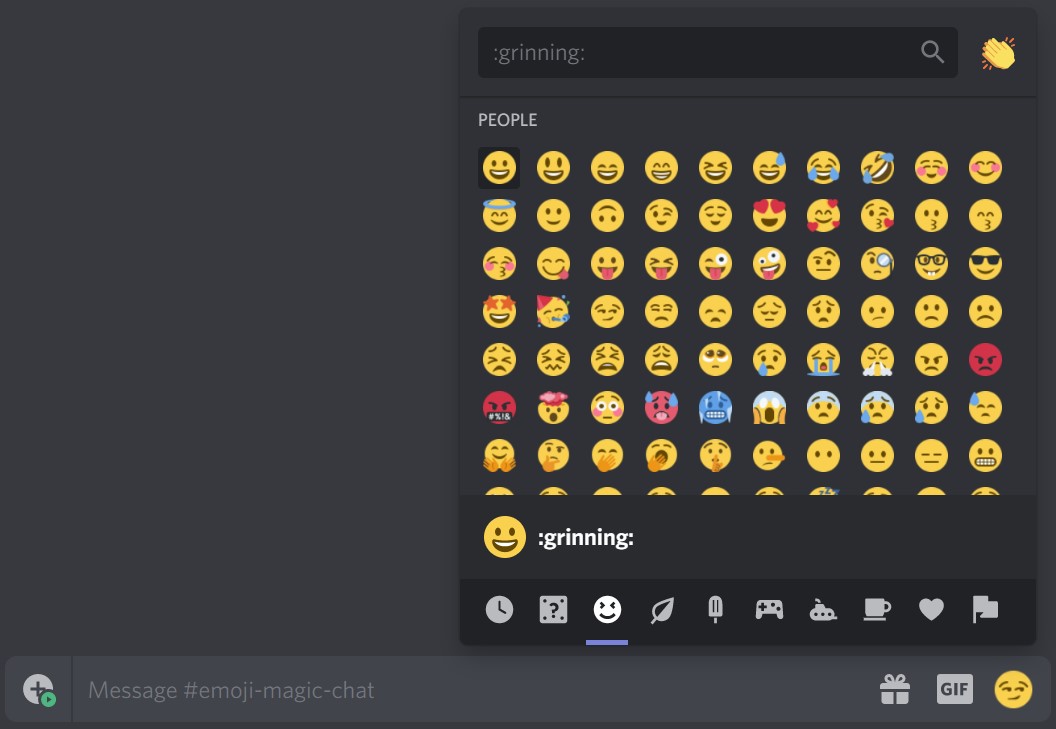This screenshot has height=729, width=1056.
Task: Pick the angel halo face emoji
Action: [x=499, y=216]
